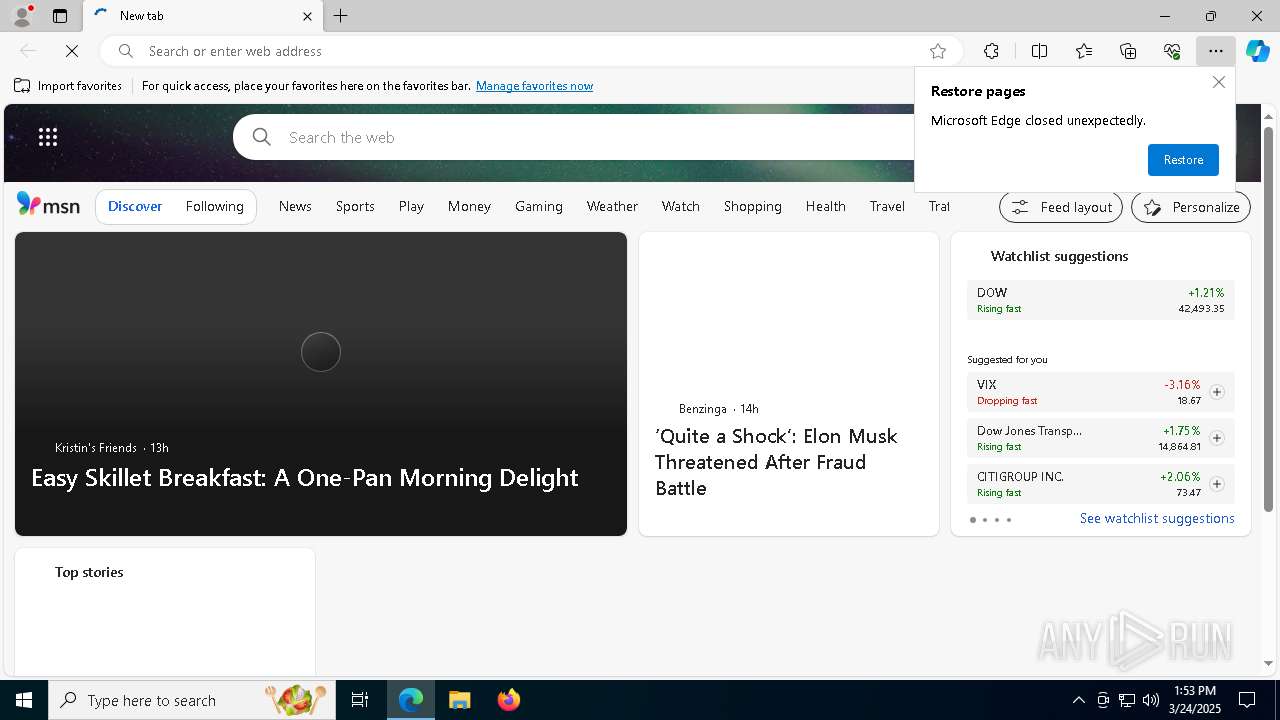Open the notification center icon
The height and width of the screenshot is (720, 1280).
tap(1247, 700)
